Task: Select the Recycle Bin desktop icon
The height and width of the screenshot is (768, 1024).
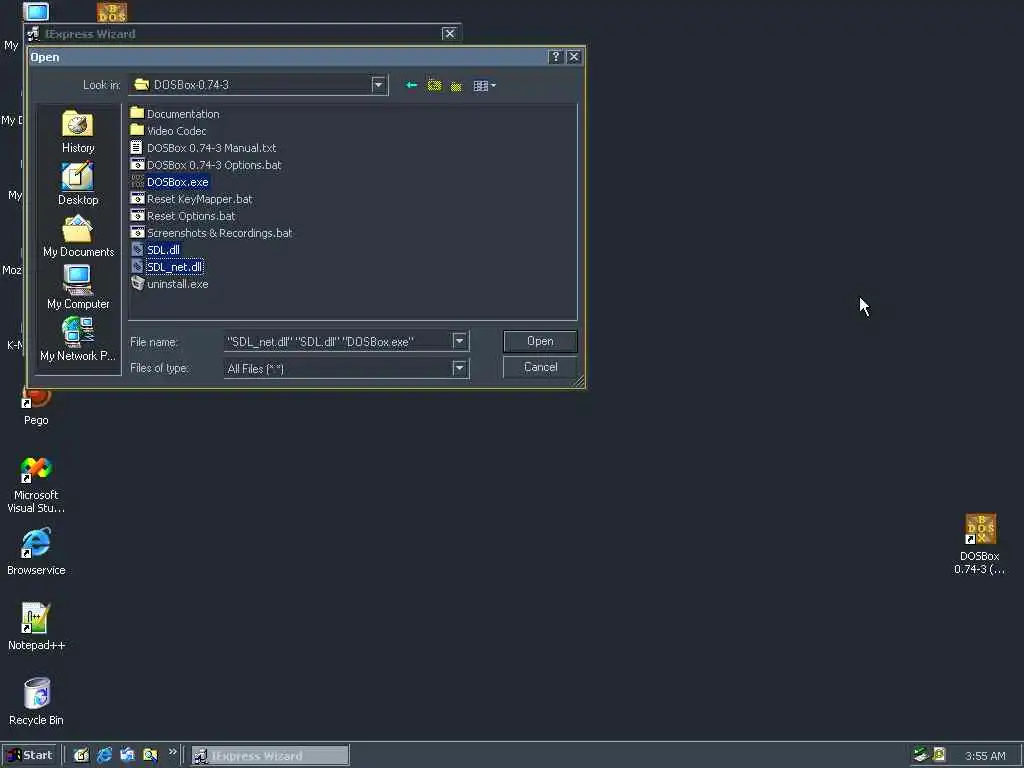Action: (x=36, y=701)
